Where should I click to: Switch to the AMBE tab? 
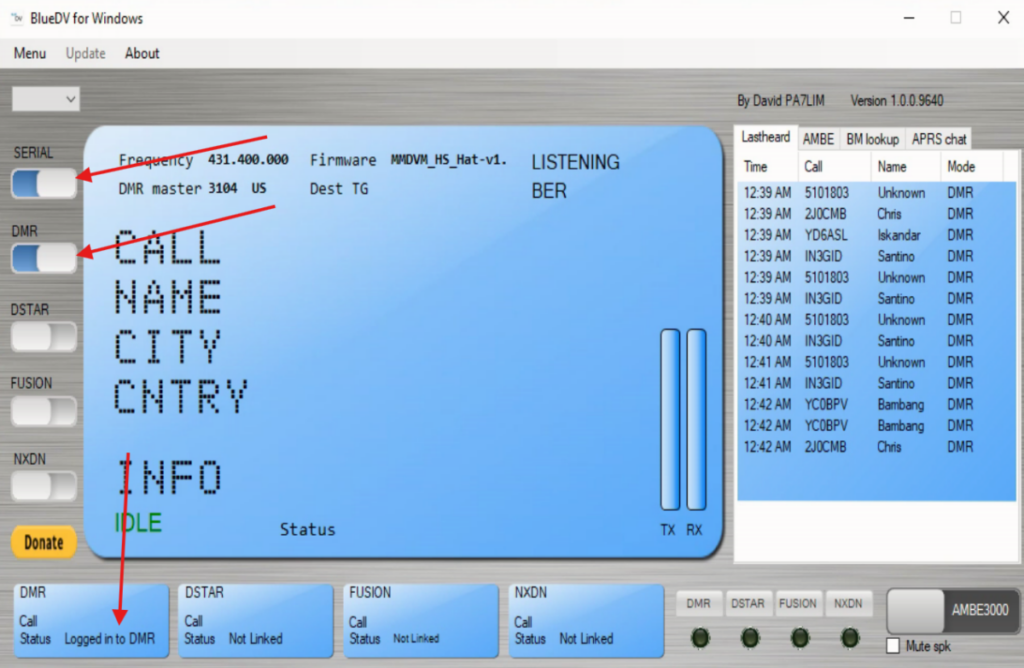818,139
